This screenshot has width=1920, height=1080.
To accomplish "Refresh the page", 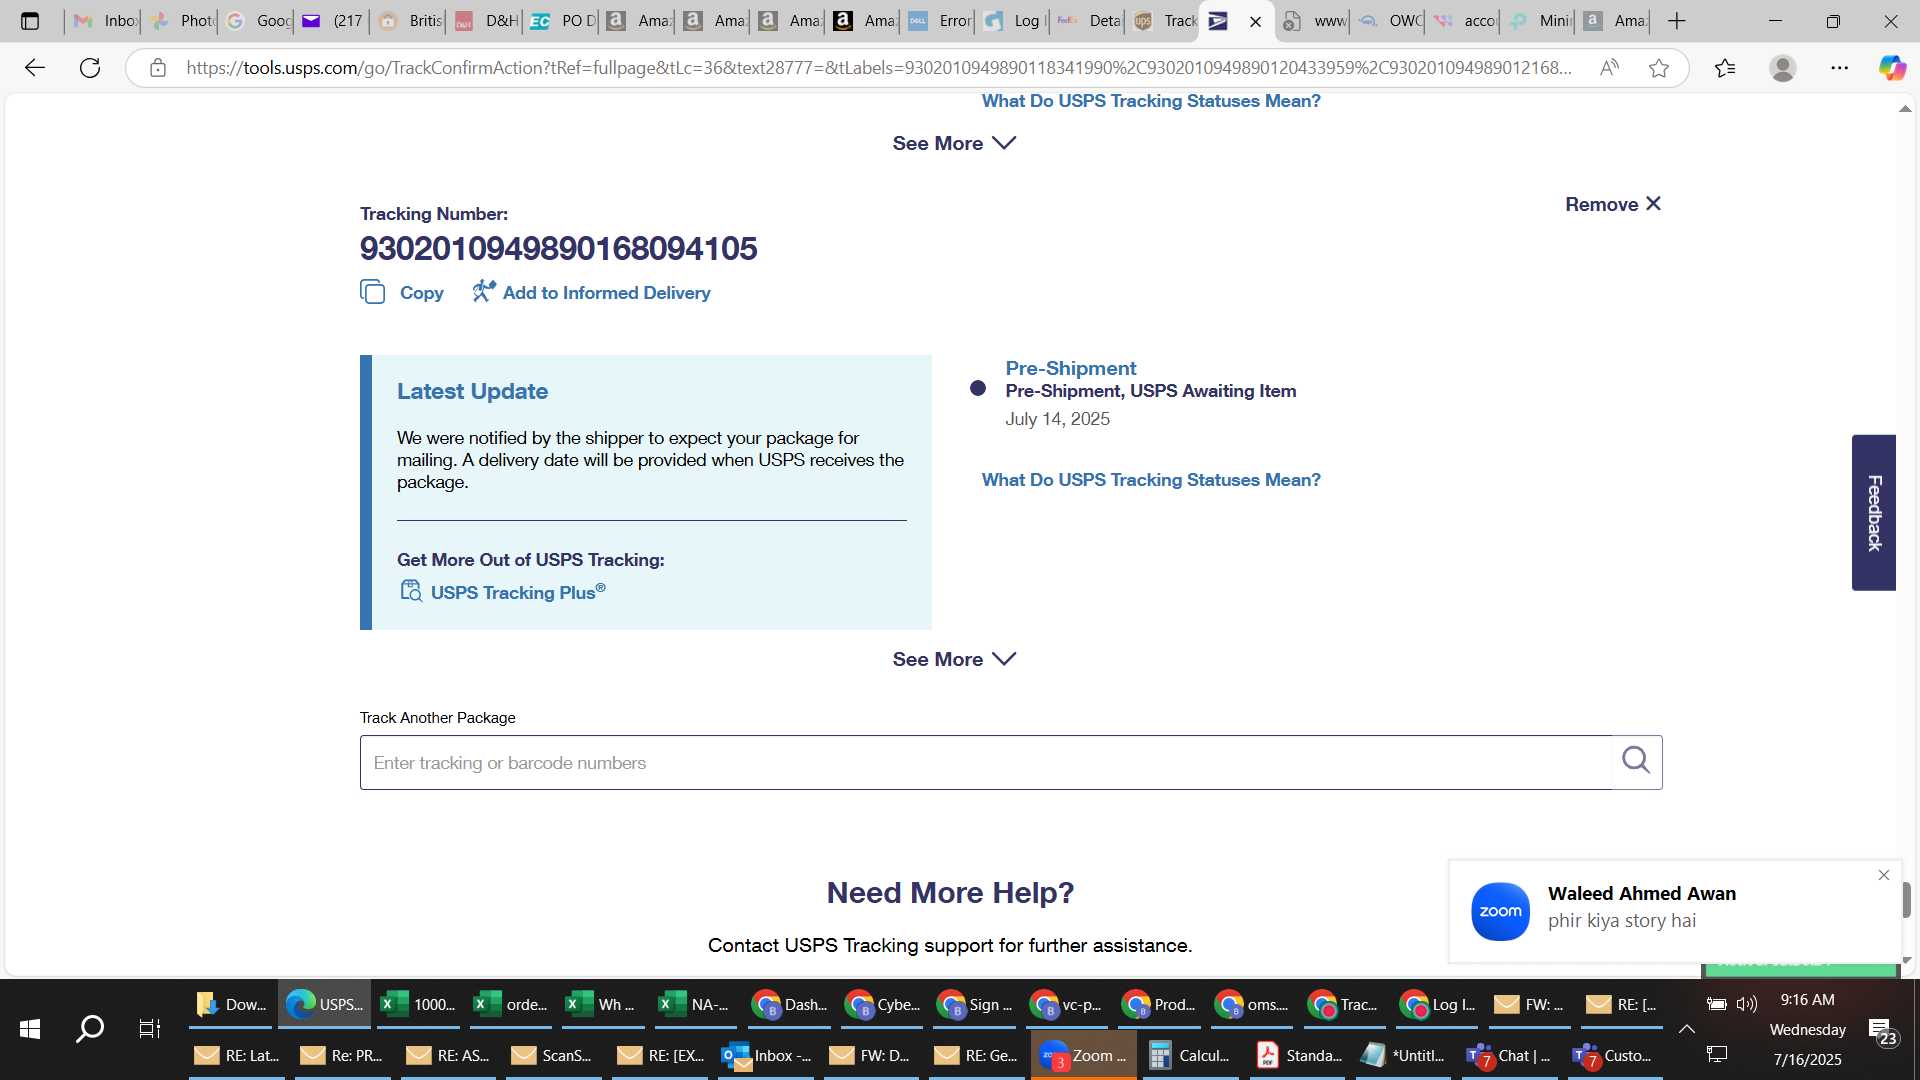I will coord(90,68).
